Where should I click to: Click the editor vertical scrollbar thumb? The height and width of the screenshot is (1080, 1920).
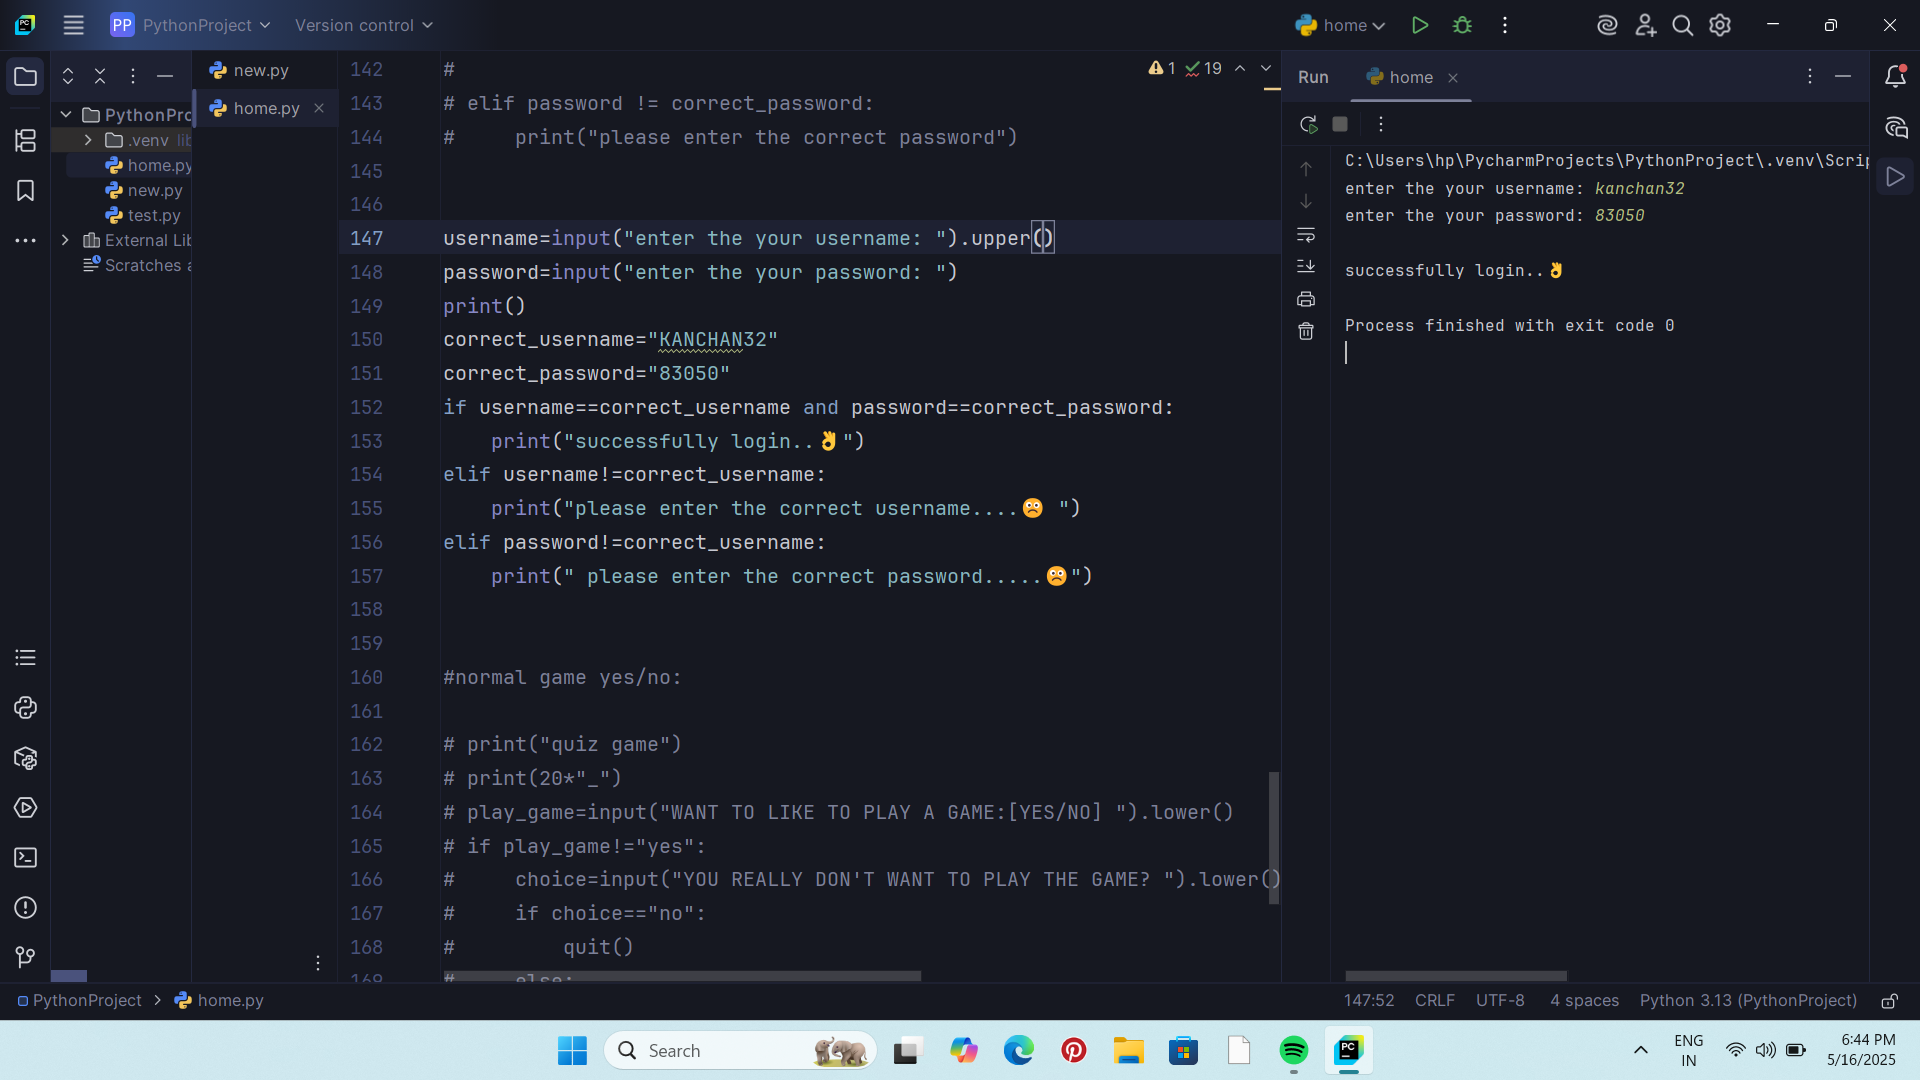[x=1273, y=837]
